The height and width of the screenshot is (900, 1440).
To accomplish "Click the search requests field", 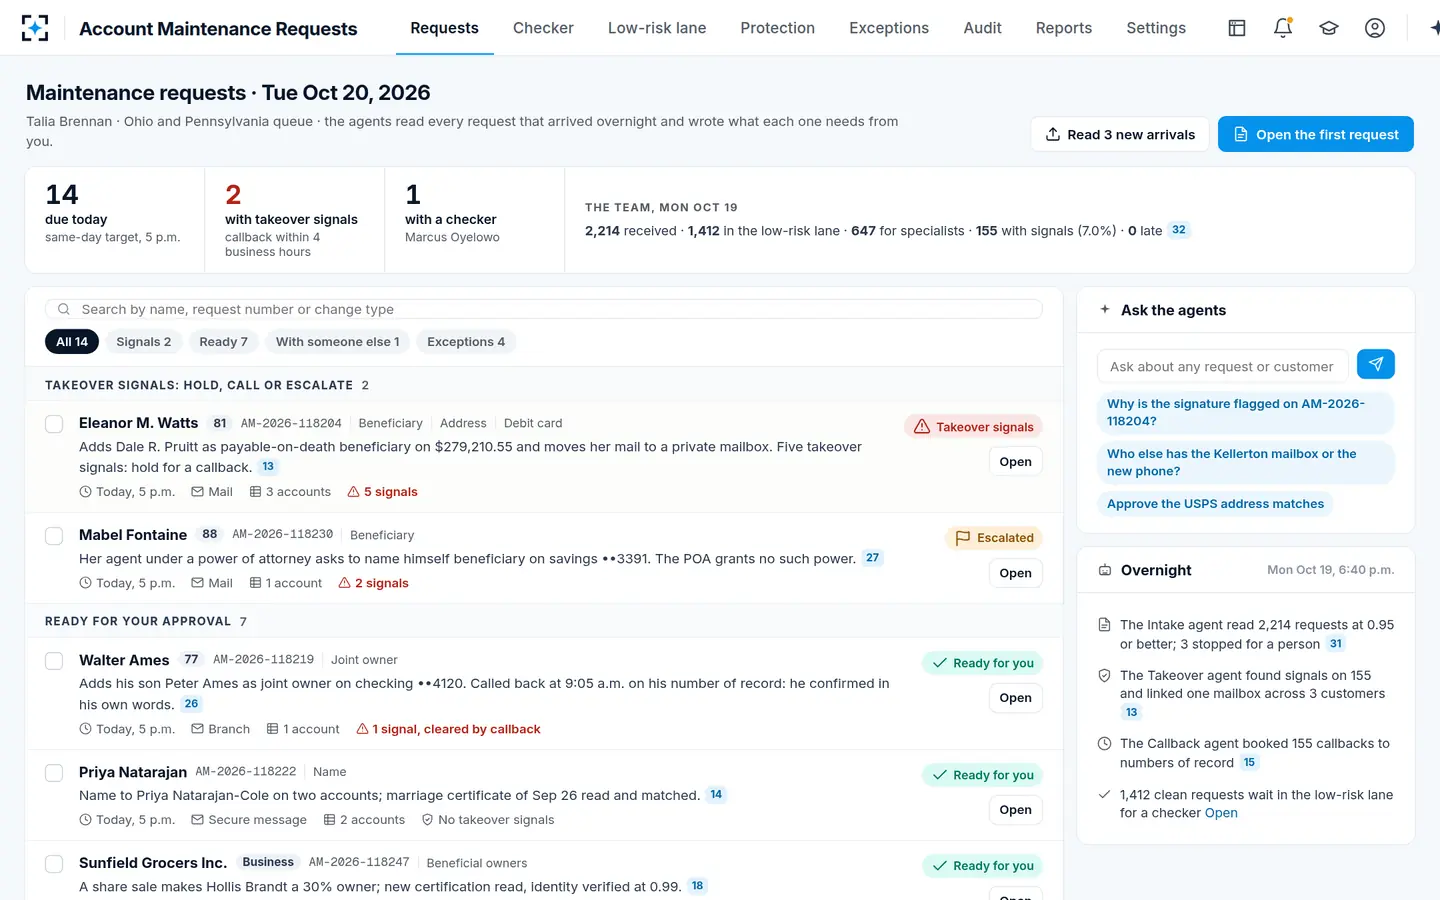I will 544,309.
